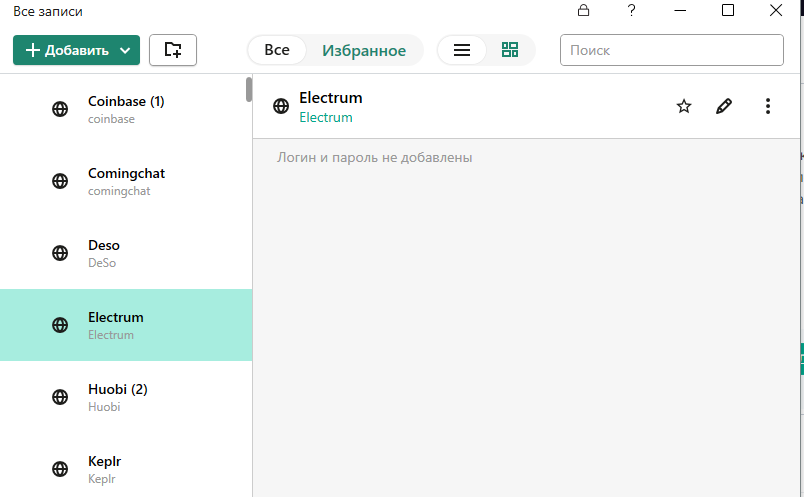
Task: Click globe icon next to Huobi (2)
Action: point(60,397)
